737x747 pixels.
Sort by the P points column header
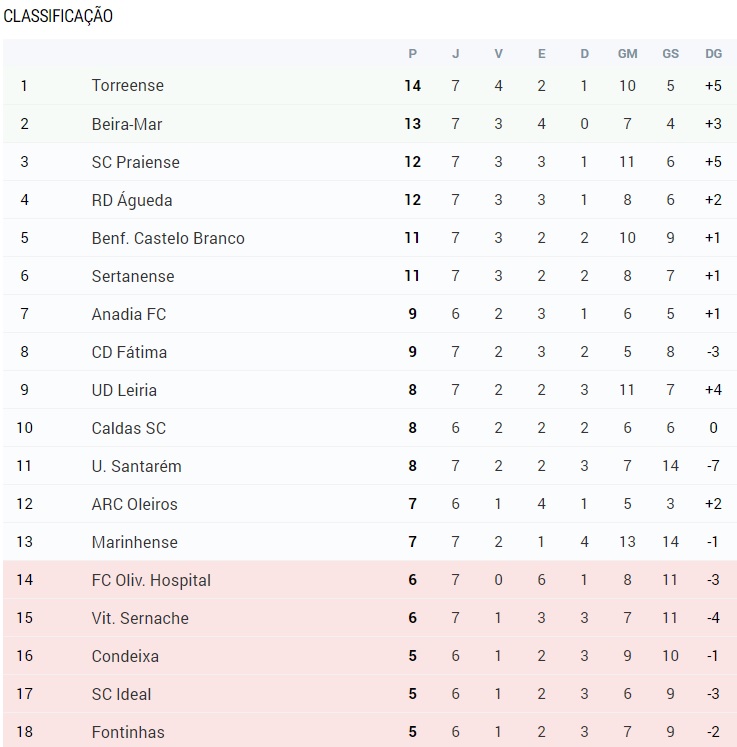pyautogui.click(x=413, y=54)
